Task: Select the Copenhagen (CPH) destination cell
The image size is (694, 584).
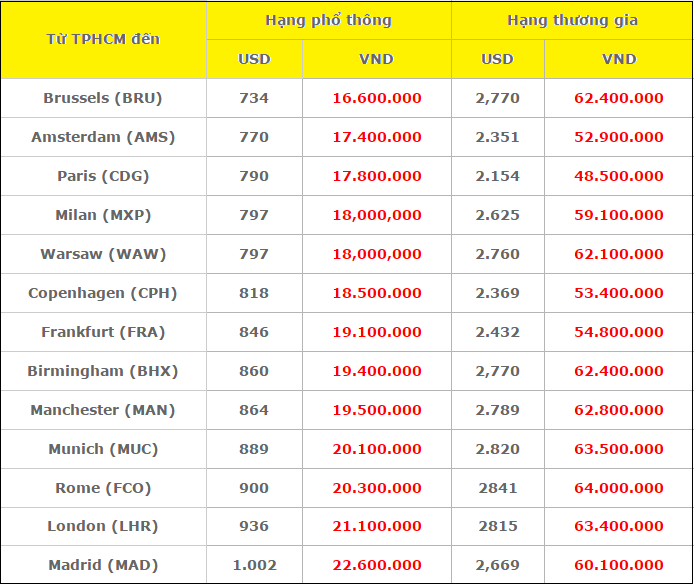Action: 103,293
